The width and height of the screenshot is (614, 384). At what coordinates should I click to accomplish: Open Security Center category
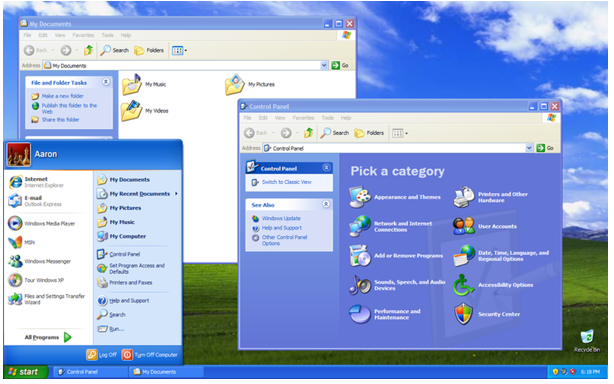click(x=487, y=314)
